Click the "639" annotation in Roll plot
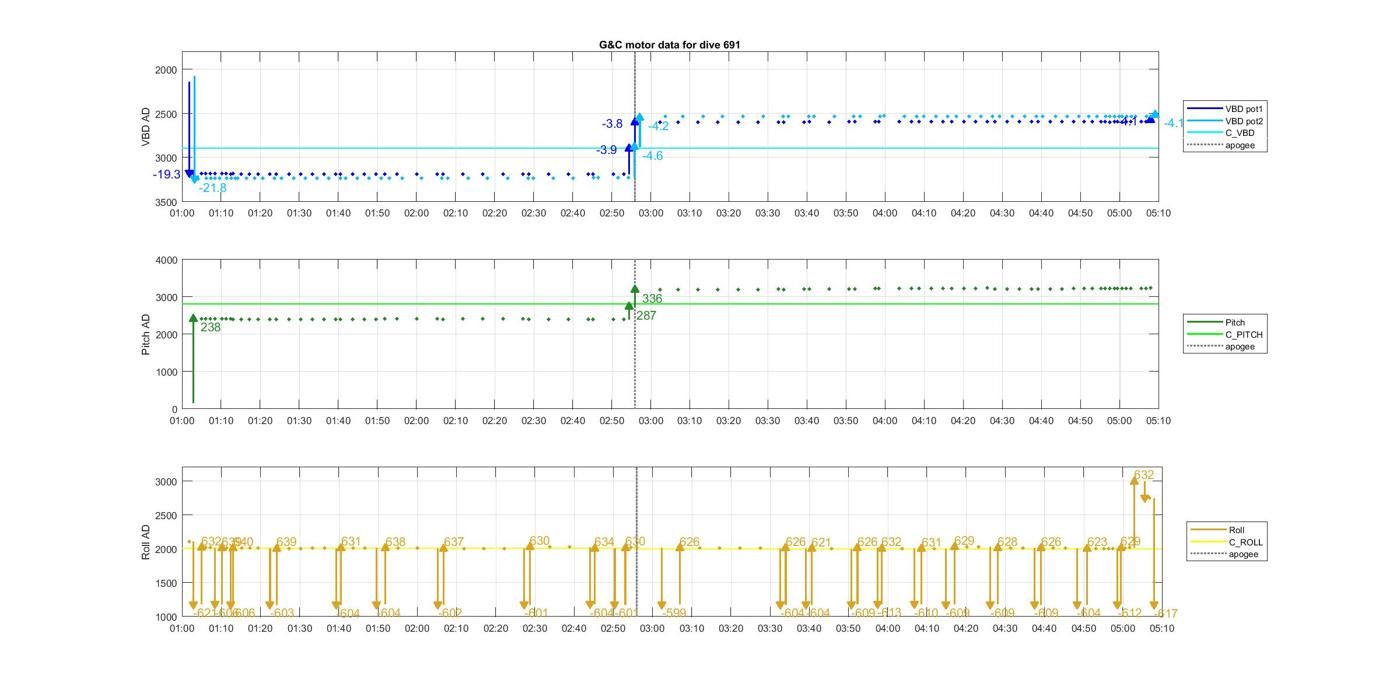 [x=287, y=542]
